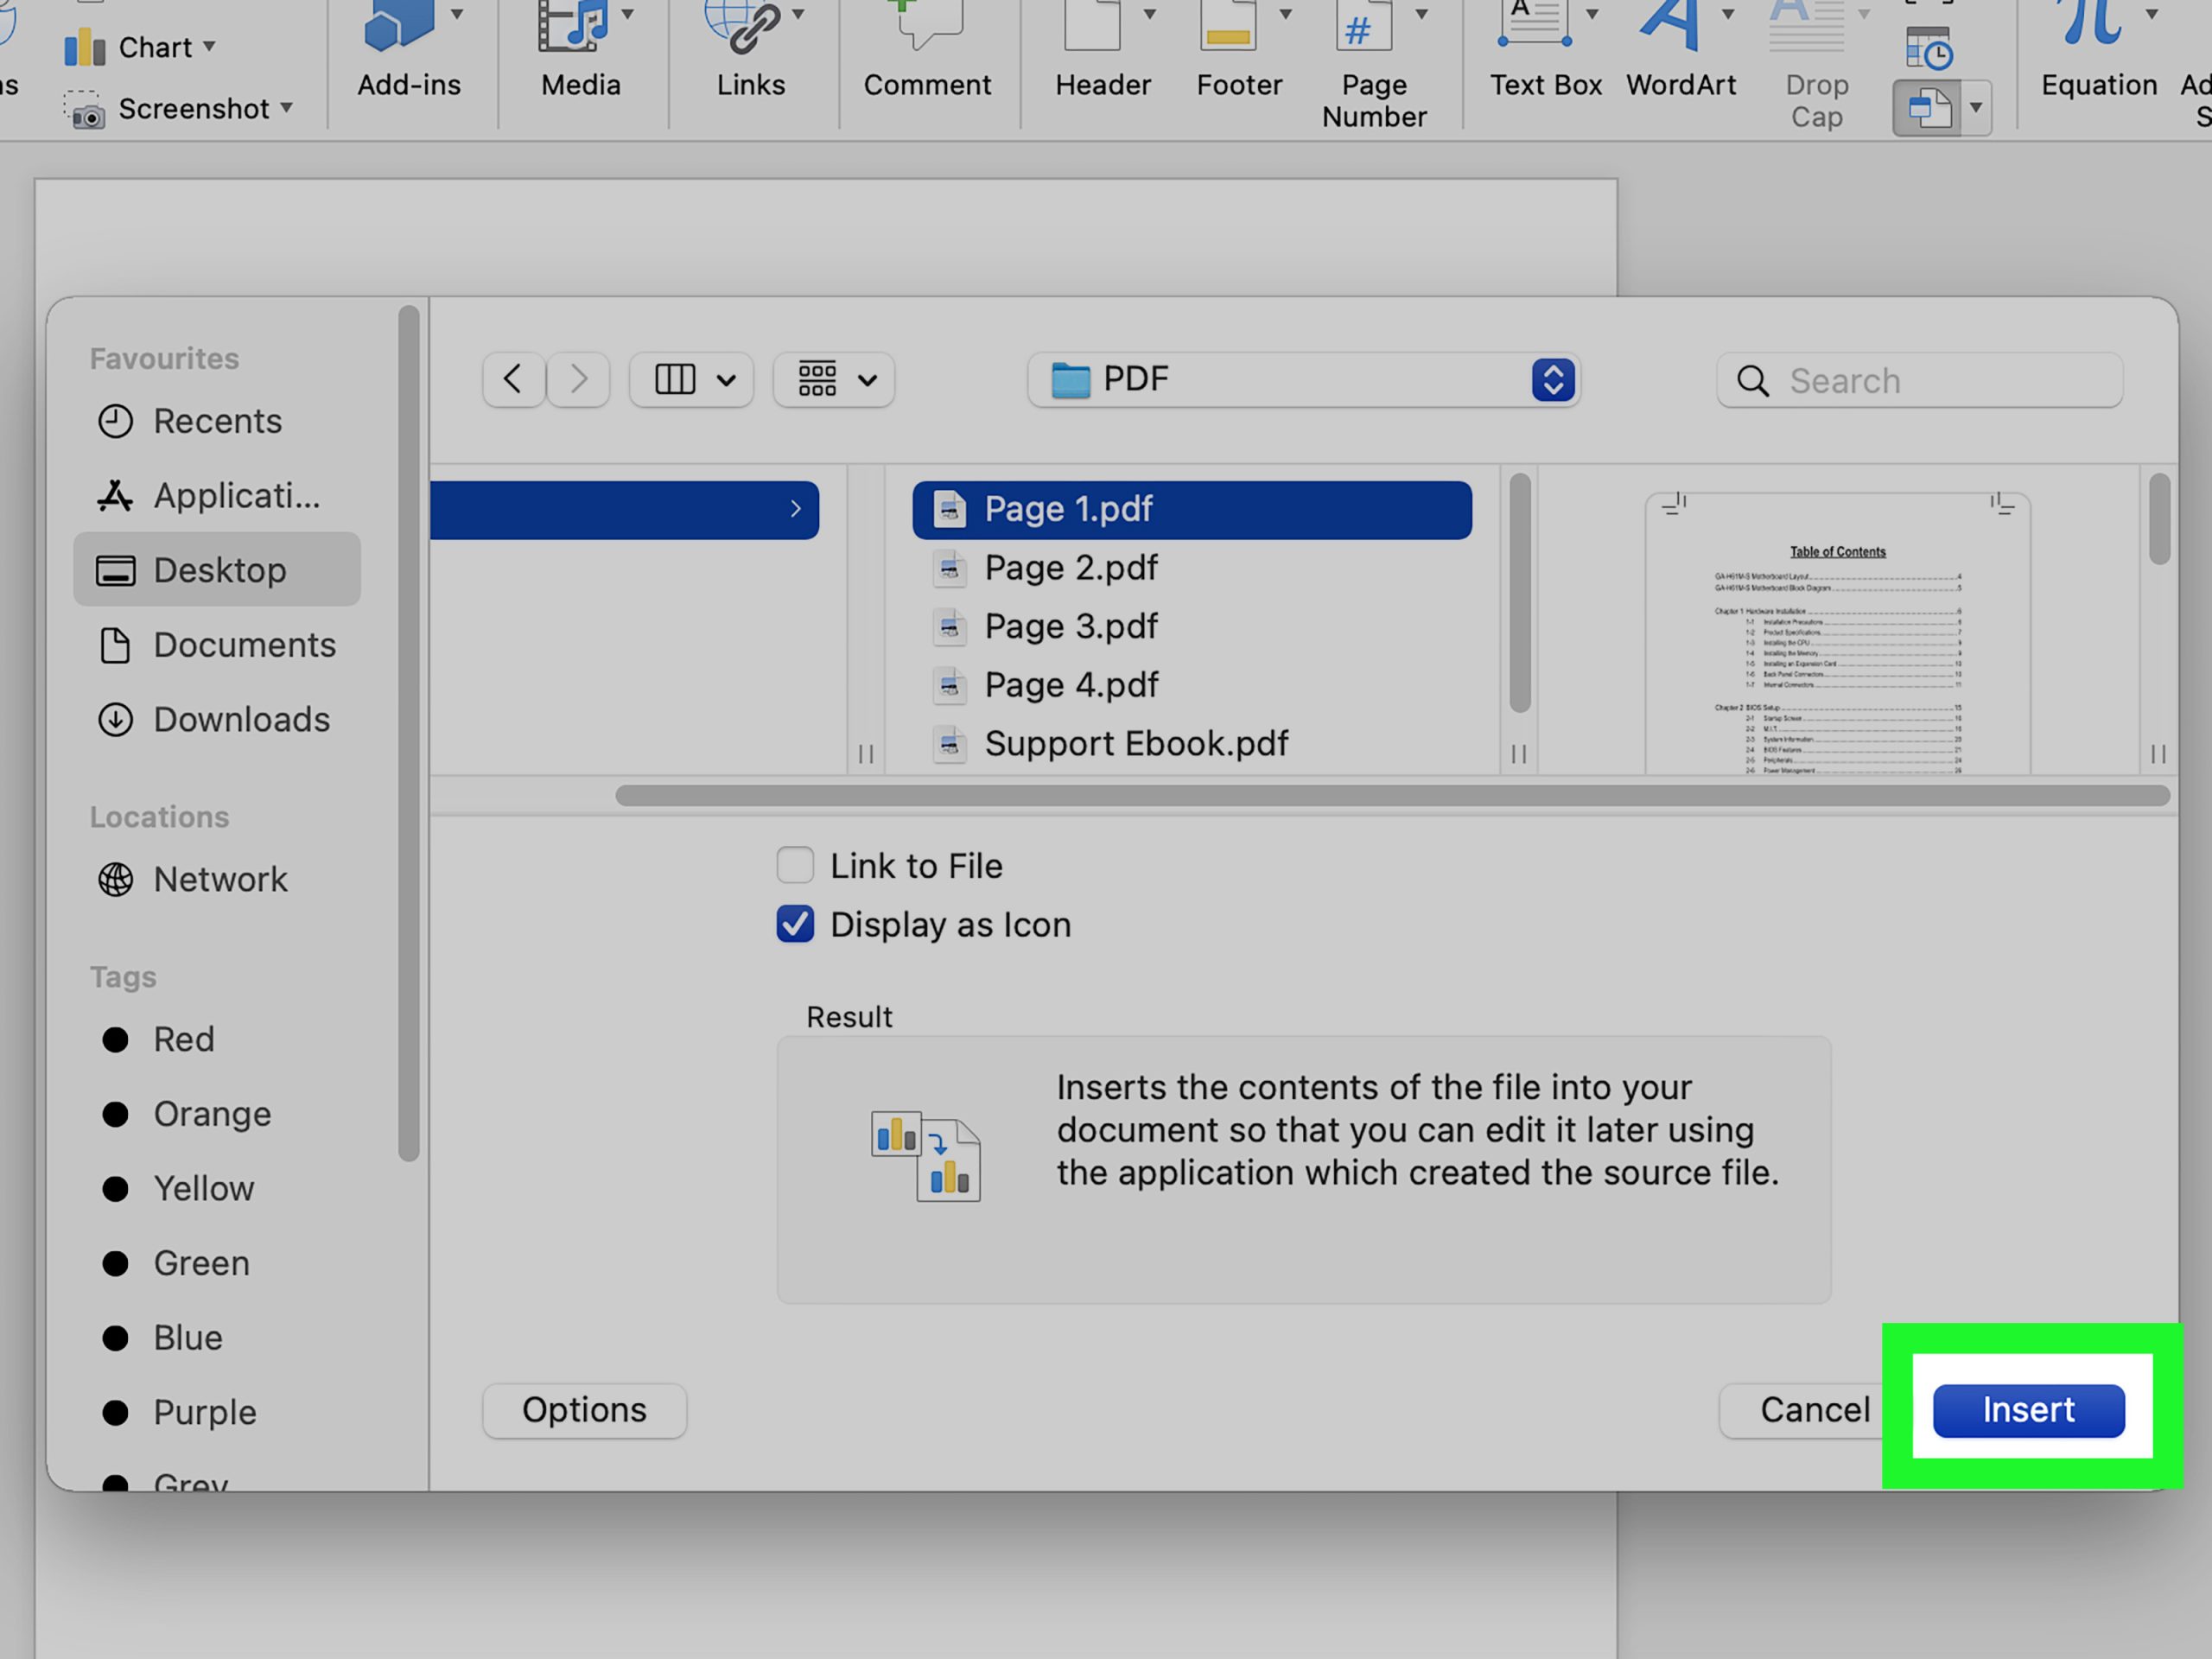The height and width of the screenshot is (1659, 2212).
Task: Click the Insert button
Action: [2028, 1410]
